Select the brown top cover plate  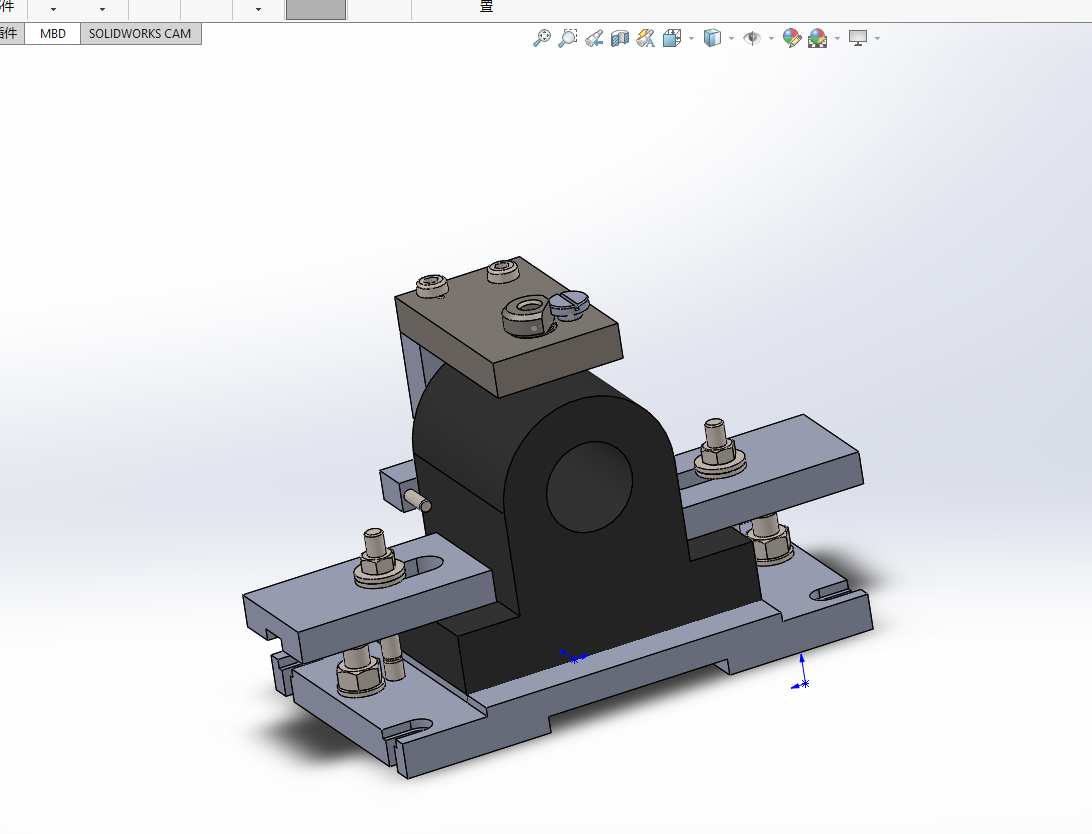[x=508, y=327]
